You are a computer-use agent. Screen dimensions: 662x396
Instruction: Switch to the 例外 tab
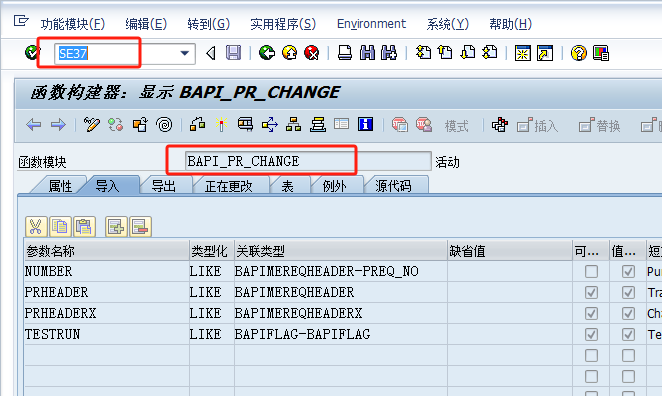334,186
